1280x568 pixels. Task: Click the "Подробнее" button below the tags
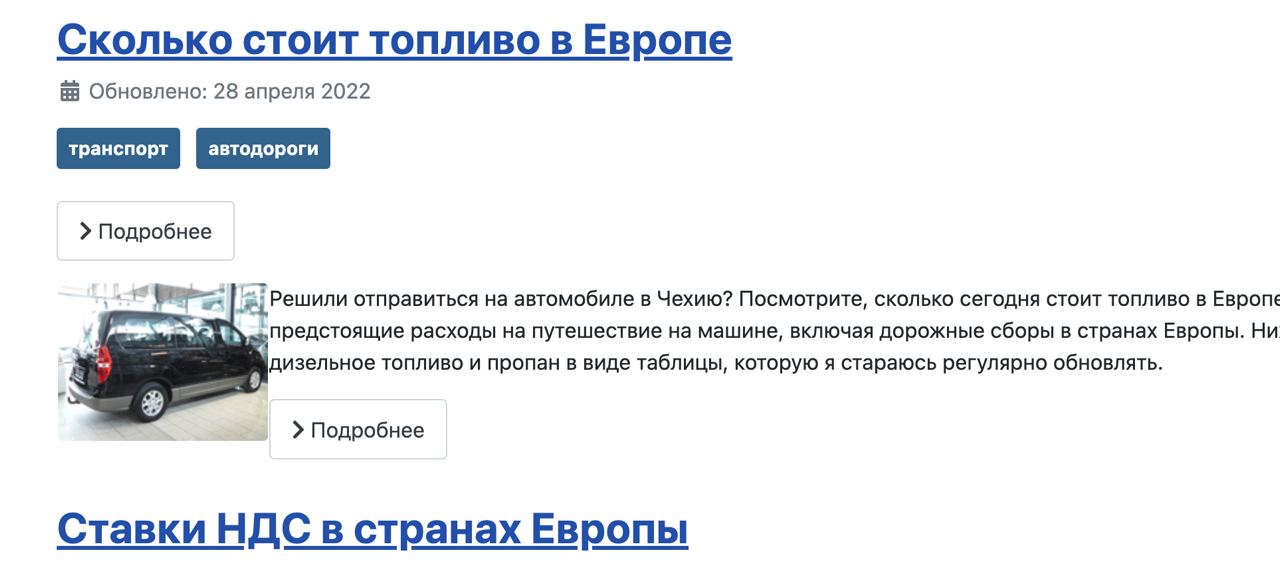145,231
